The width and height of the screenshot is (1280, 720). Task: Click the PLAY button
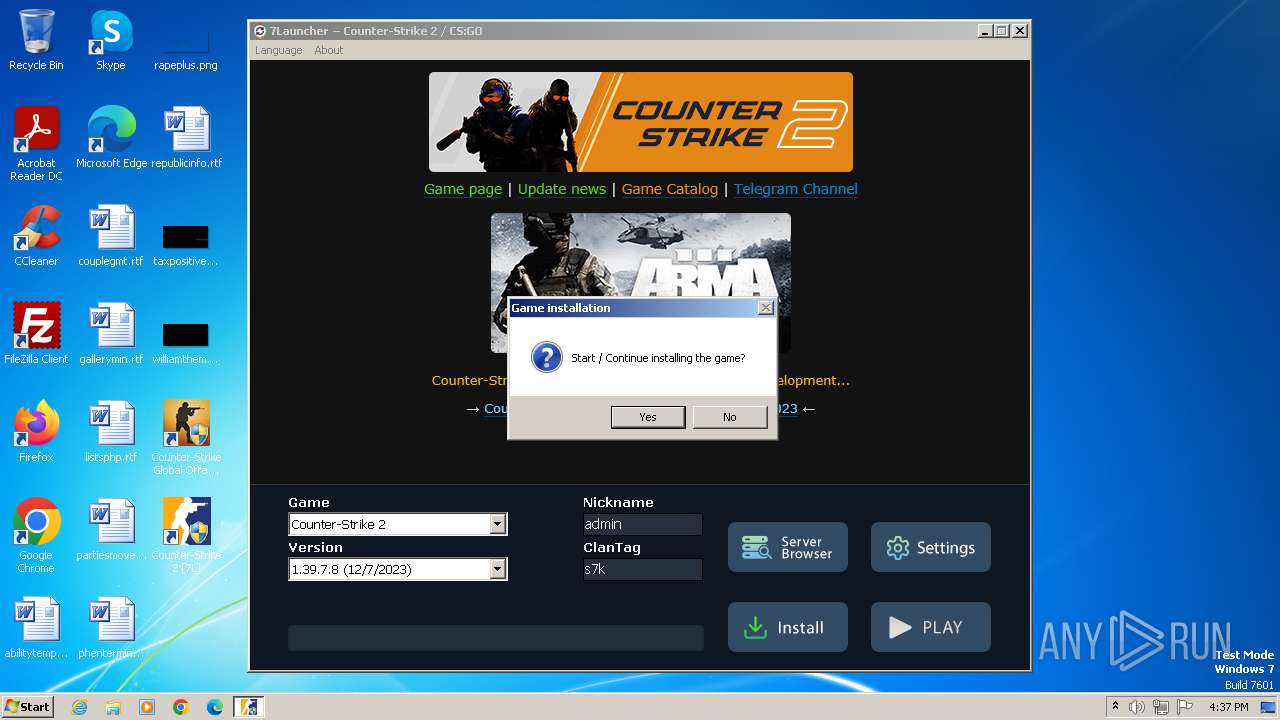point(931,627)
